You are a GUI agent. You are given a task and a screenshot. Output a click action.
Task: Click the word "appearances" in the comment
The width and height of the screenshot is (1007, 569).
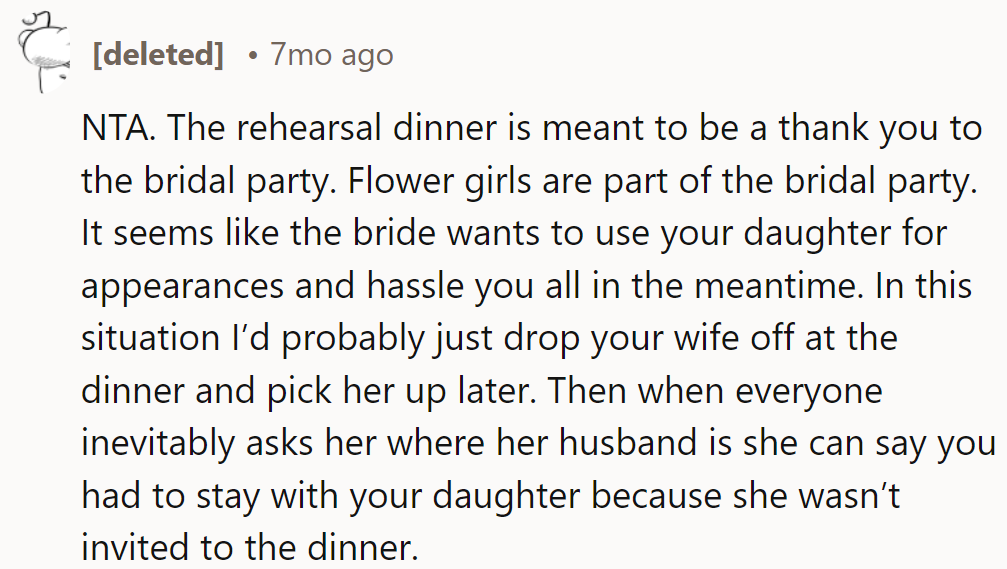pos(185,286)
